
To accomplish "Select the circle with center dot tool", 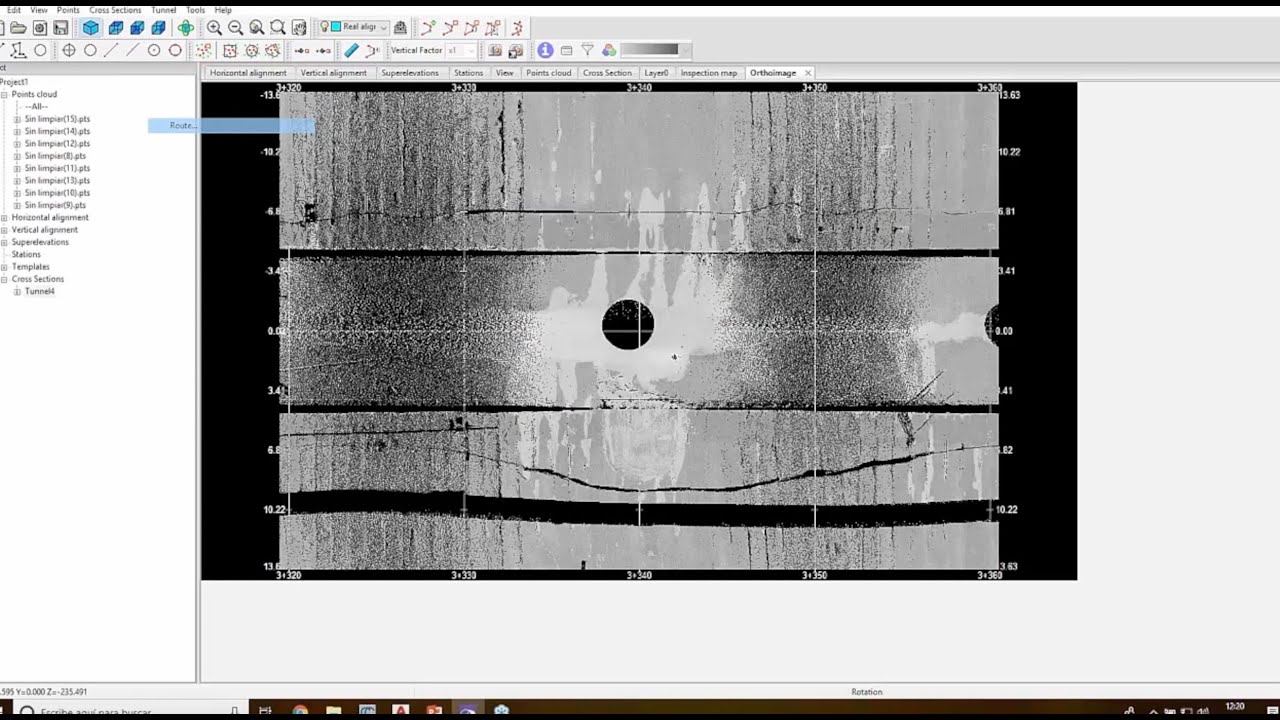I will 154,50.
